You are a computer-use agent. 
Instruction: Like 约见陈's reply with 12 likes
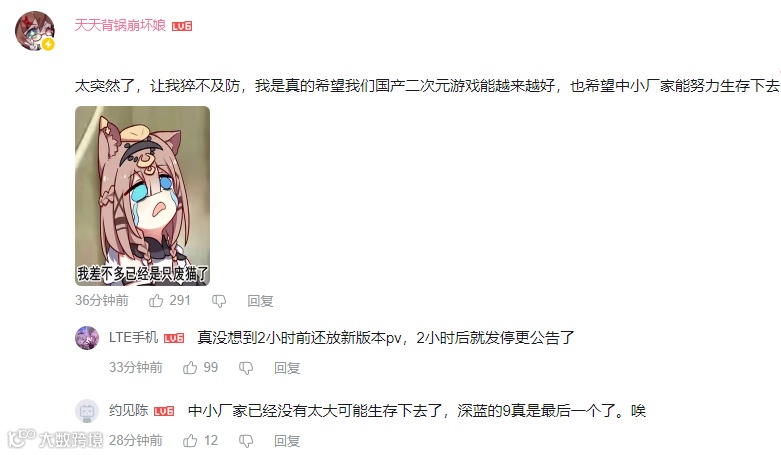pos(190,441)
